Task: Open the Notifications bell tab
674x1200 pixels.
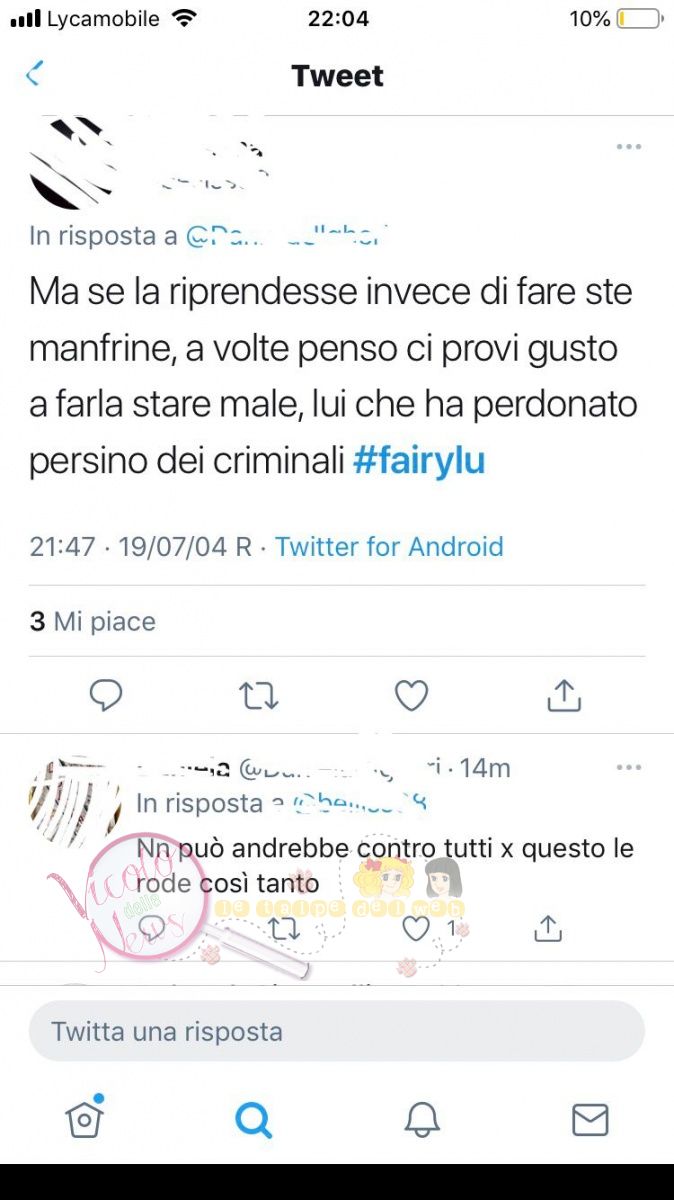Action: 422,1120
